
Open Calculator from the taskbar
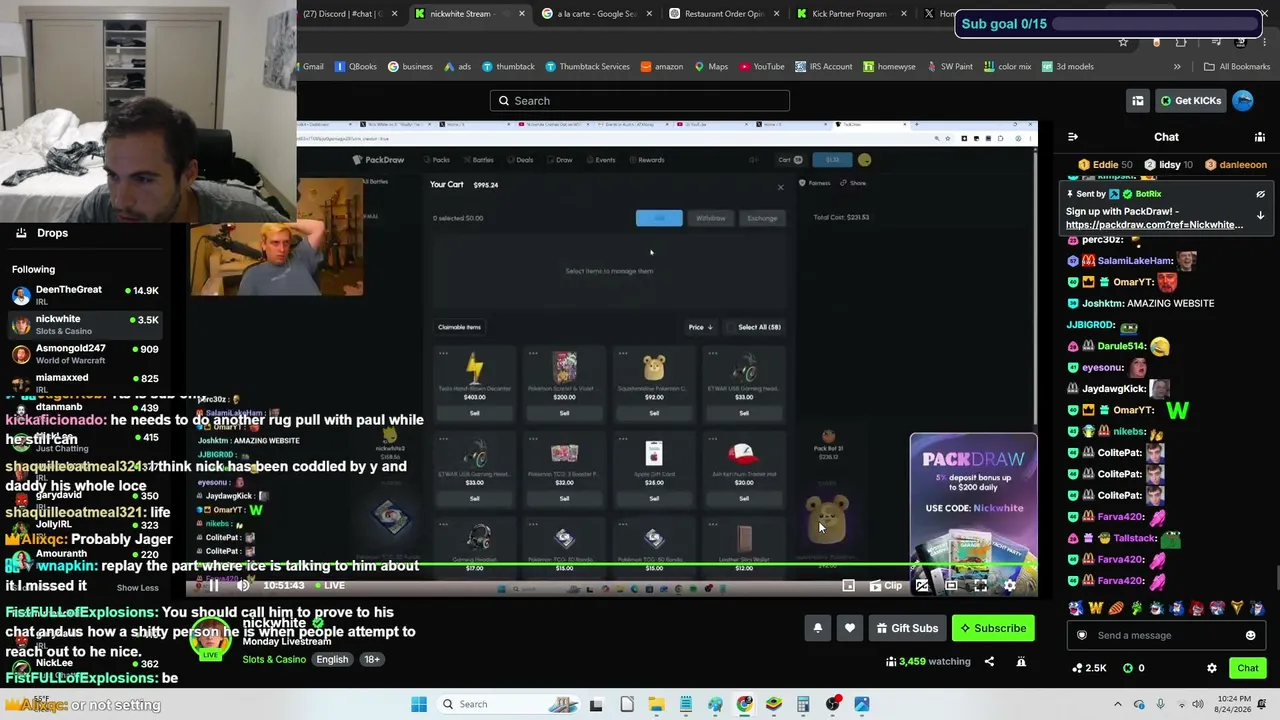coord(803,704)
